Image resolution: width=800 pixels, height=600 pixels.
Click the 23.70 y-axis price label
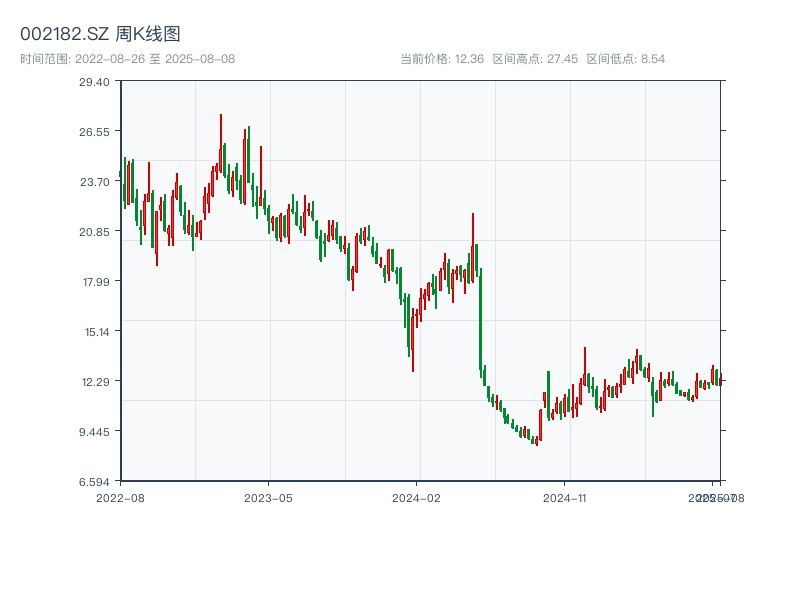(x=94, y=181)
